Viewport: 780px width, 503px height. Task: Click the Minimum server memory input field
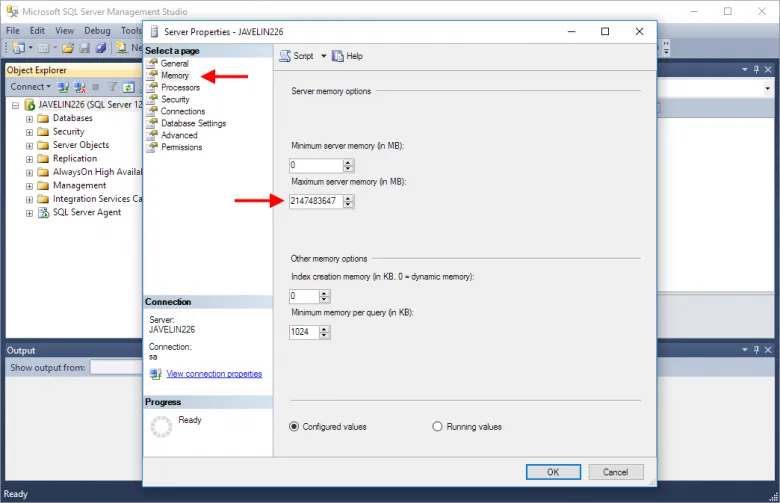(316, 165)
